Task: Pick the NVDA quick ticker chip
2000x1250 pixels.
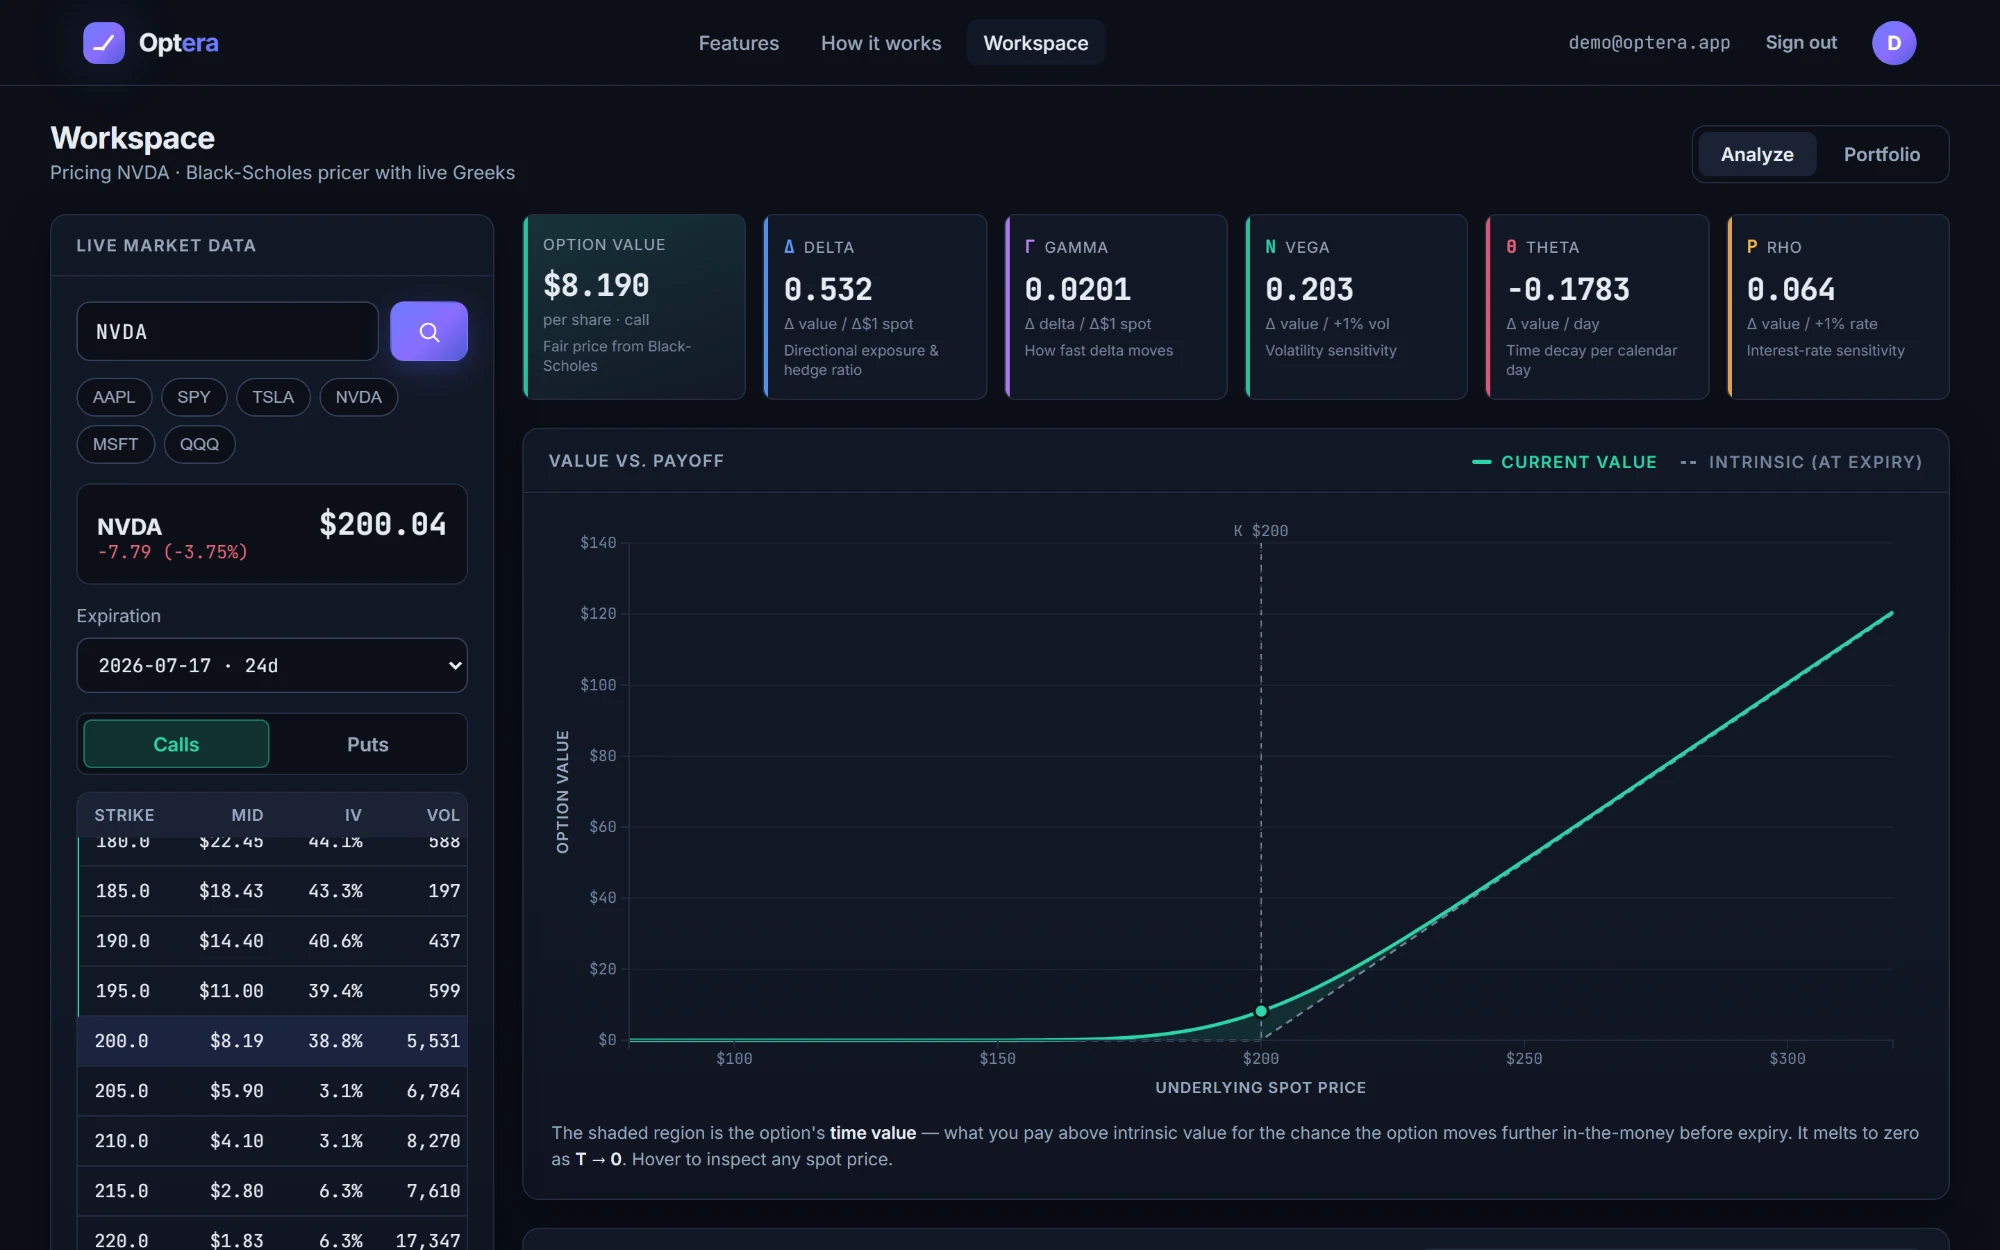Action: (x=359, y=397)
